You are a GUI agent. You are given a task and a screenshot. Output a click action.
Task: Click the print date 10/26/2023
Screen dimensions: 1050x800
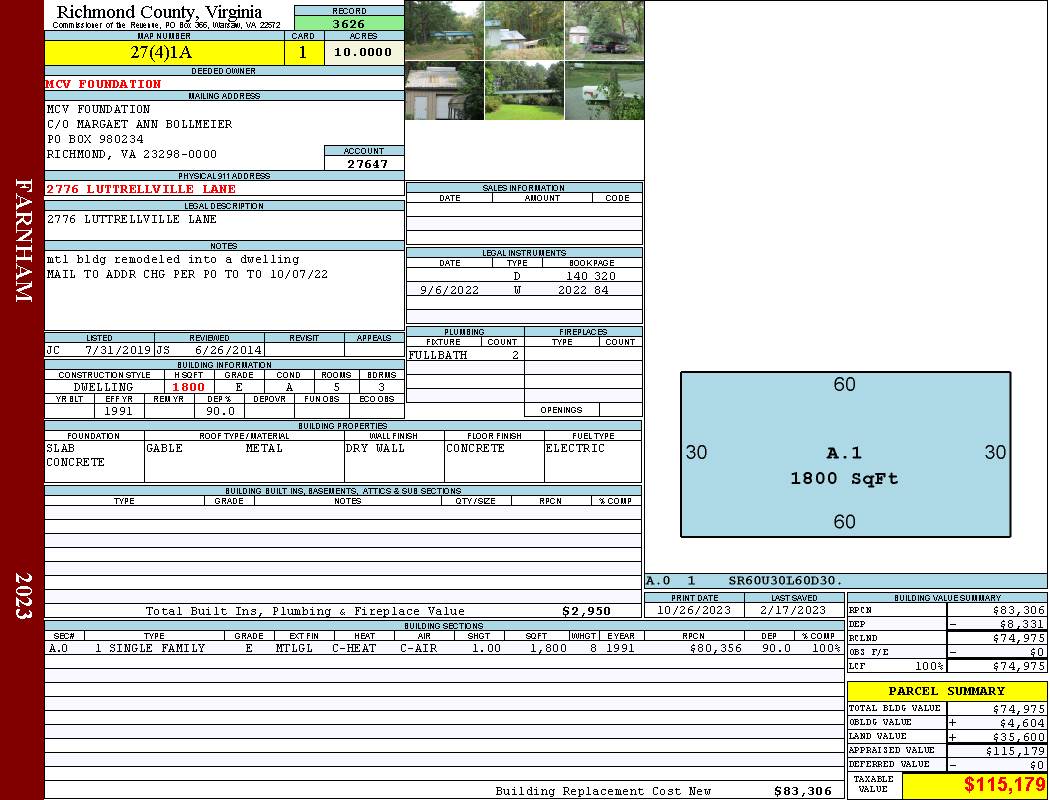pyautogui.click(x=693, y=610)
